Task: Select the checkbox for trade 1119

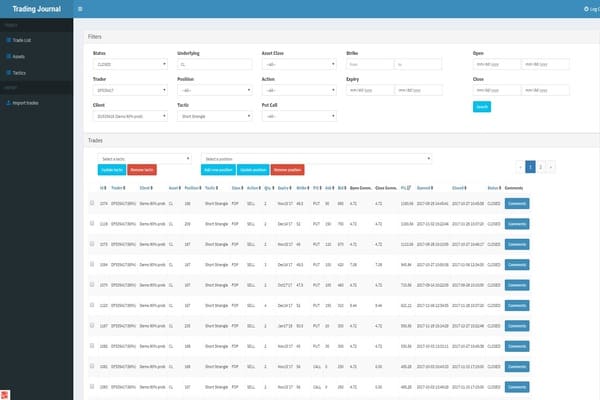Action: 92,224
